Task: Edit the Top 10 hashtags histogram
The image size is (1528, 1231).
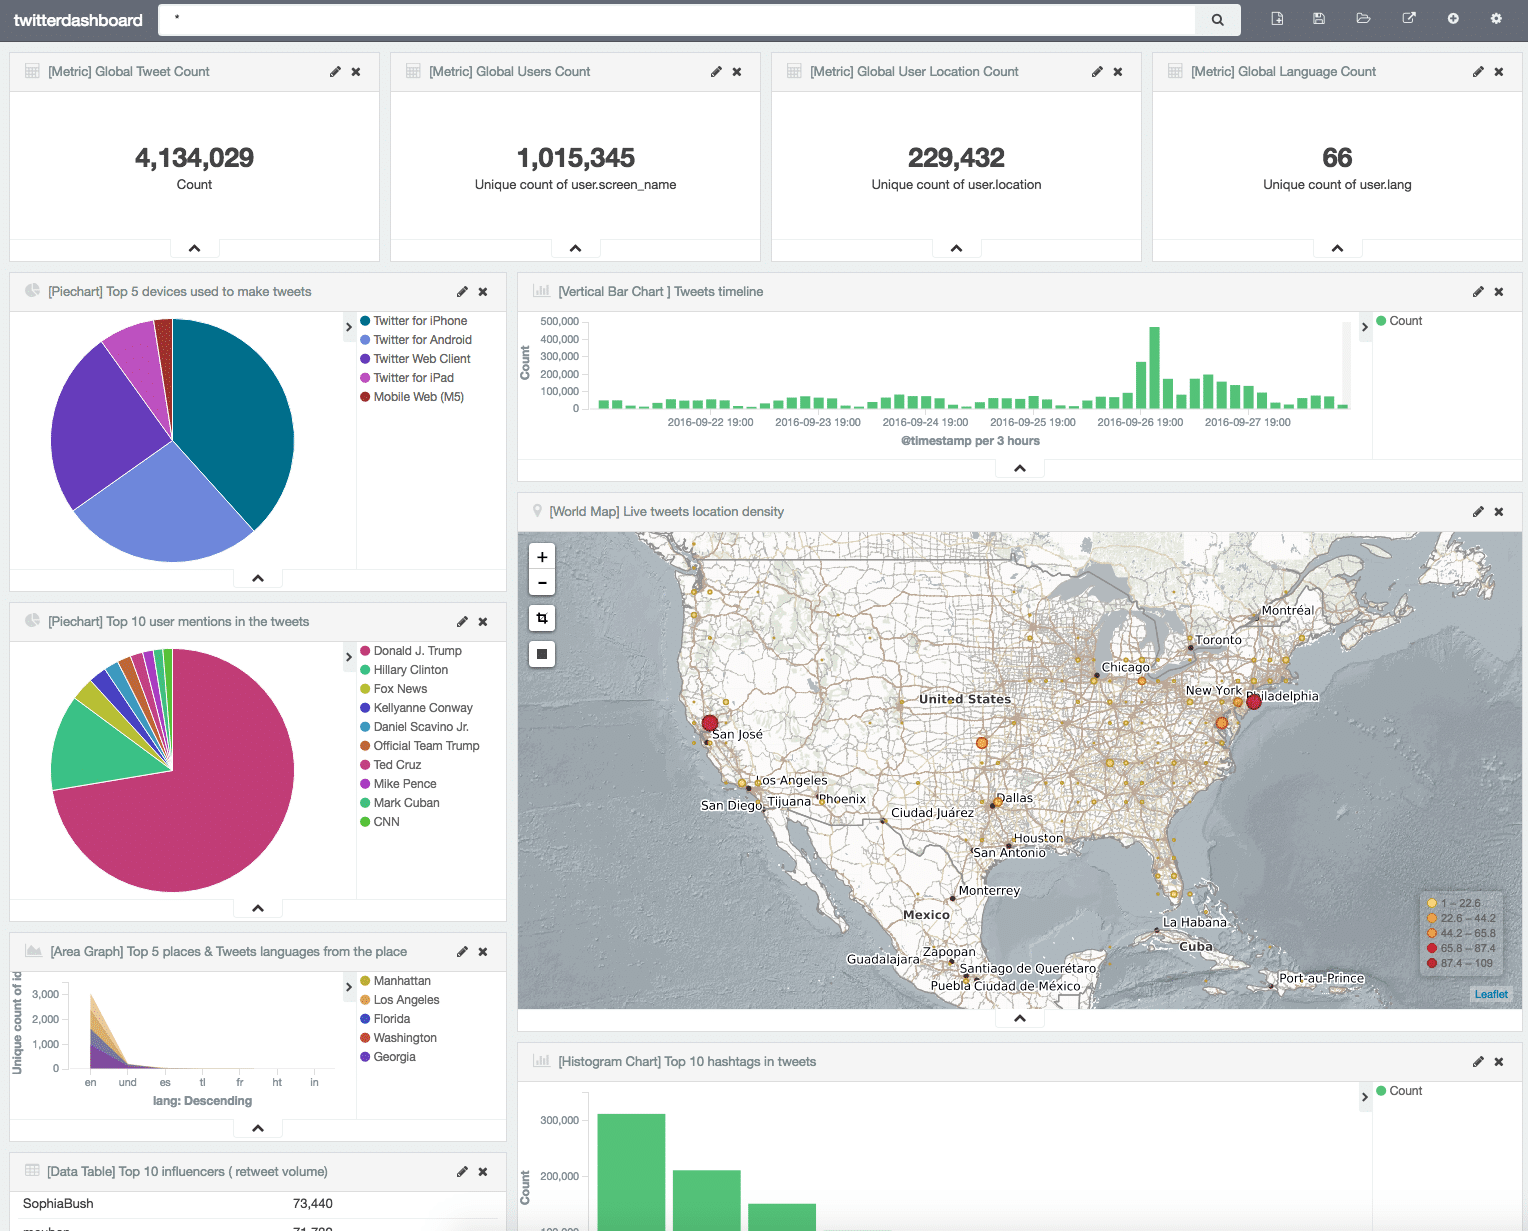Action: (x=1478, y=1062)
